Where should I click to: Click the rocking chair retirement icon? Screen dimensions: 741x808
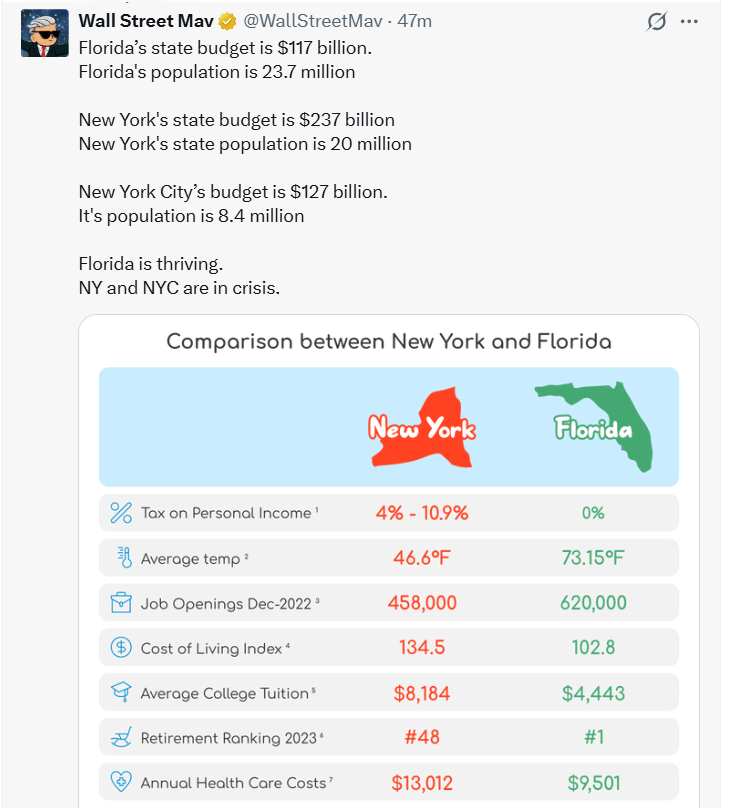pyautogui.click(x=121, y=738)
